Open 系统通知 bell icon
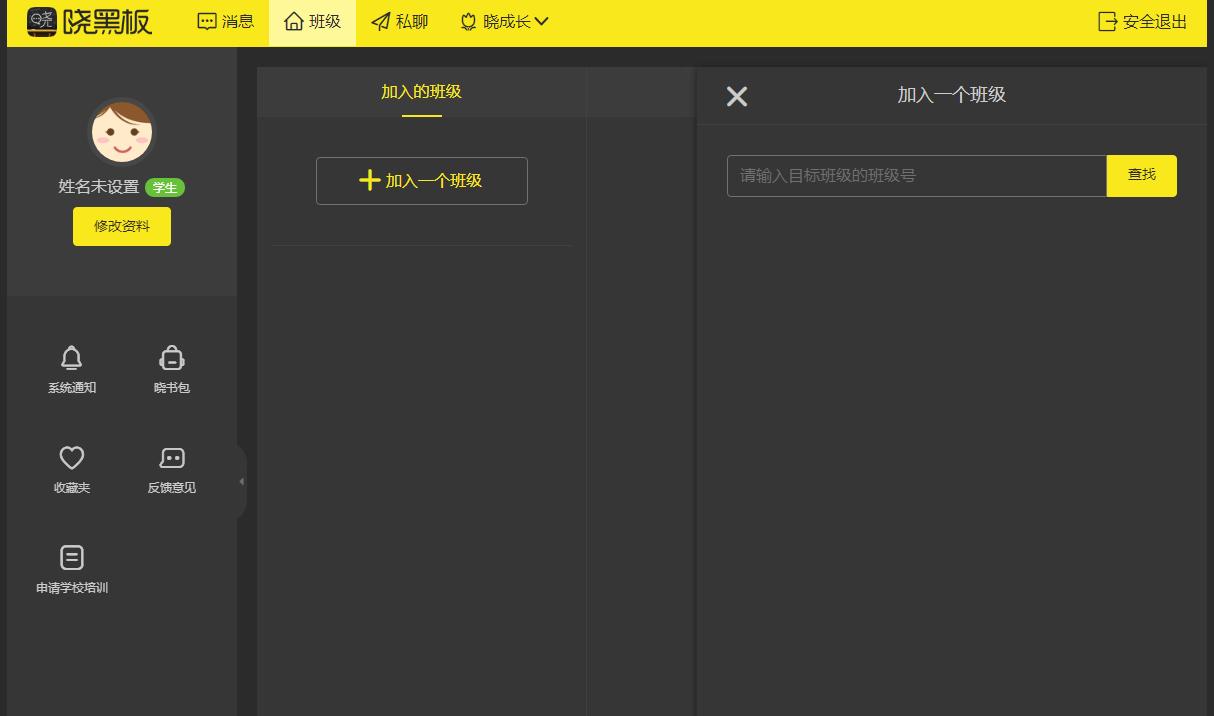1214x716 pixels. coord(72,358)
